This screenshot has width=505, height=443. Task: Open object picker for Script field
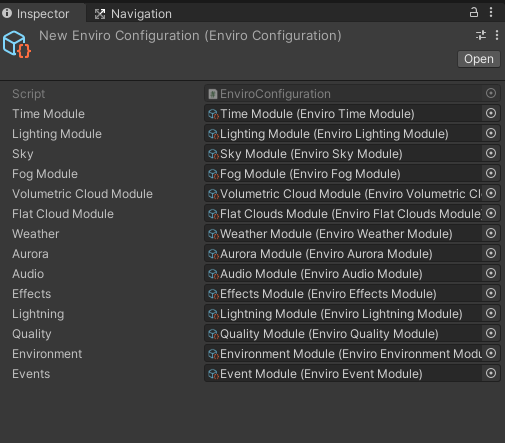(491, 93)
